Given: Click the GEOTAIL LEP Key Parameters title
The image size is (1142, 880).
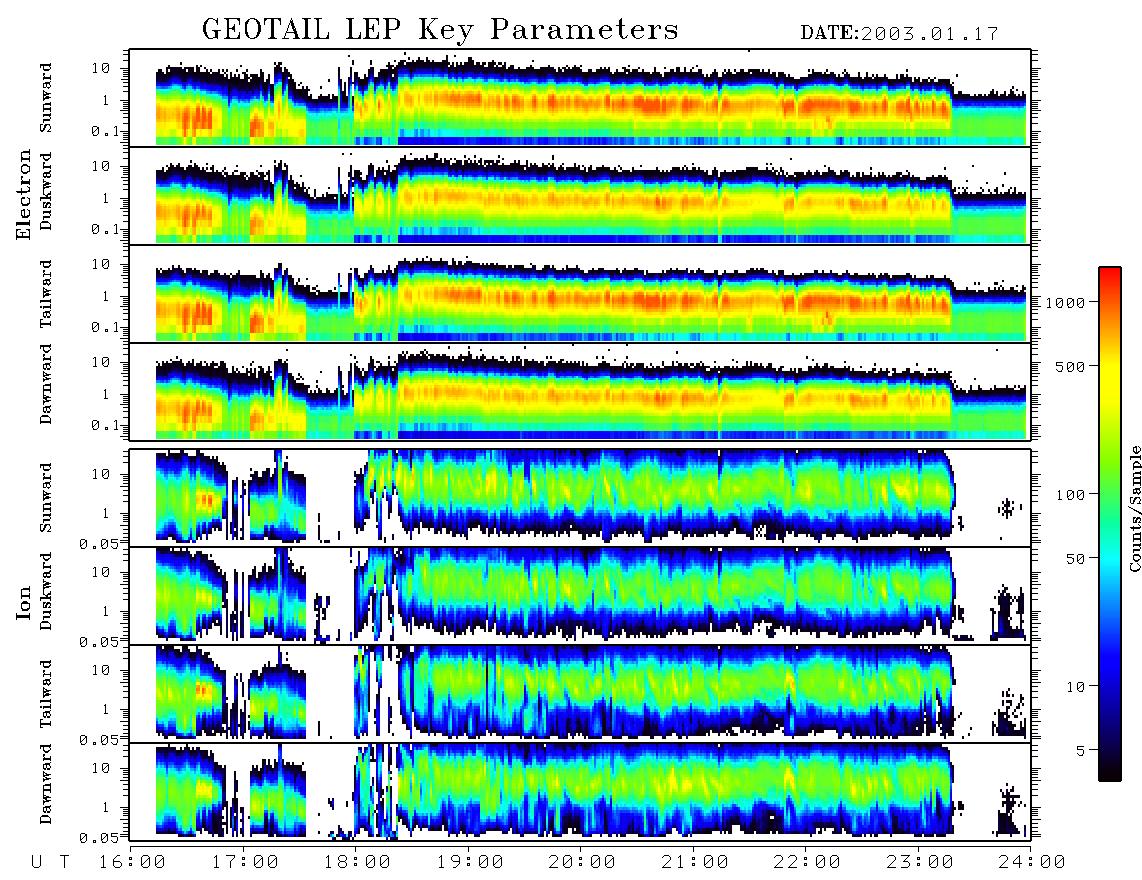Looking at the screenshot, I should click(x=440, y=30).
